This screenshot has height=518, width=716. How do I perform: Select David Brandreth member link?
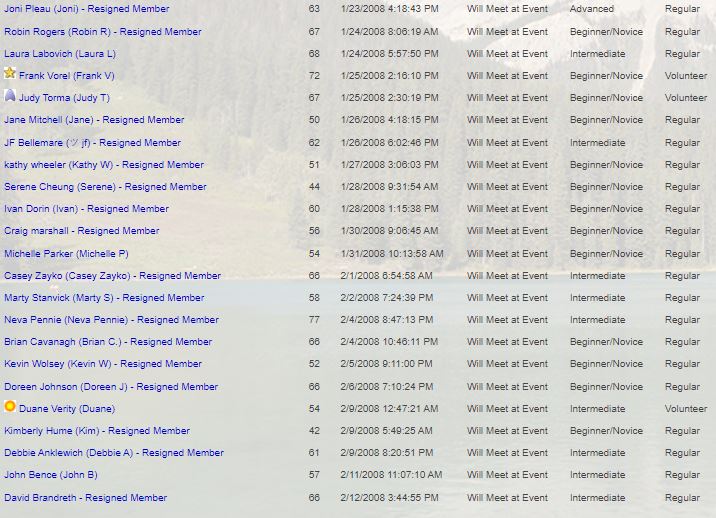[85, 498]
